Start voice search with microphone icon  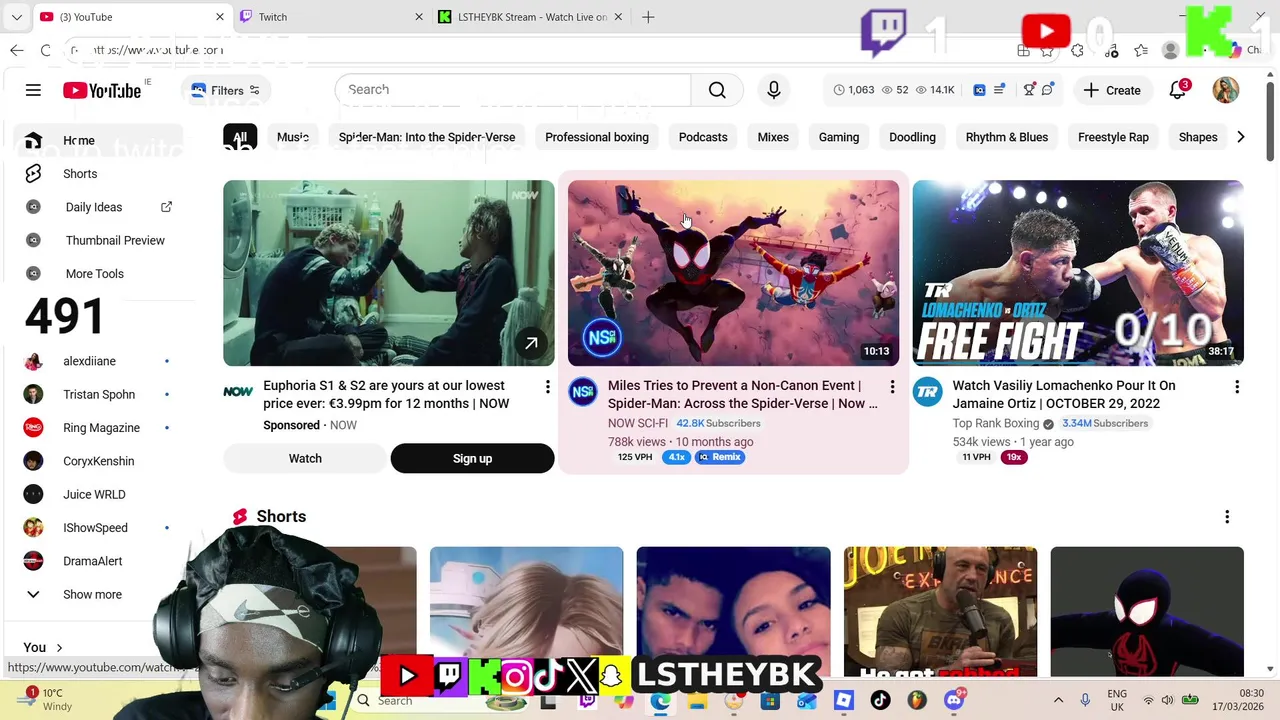click(773, 90)
